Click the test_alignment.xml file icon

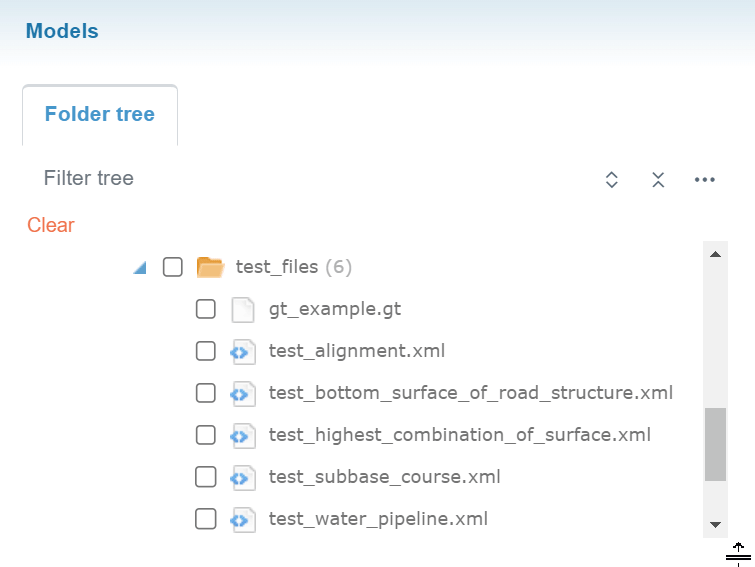241,352
